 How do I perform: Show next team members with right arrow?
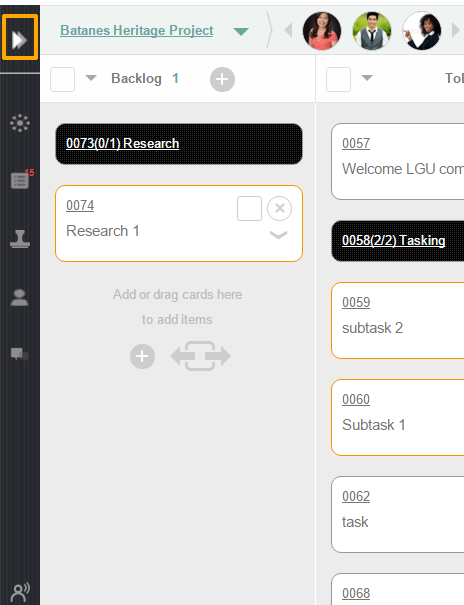point(457,30)
